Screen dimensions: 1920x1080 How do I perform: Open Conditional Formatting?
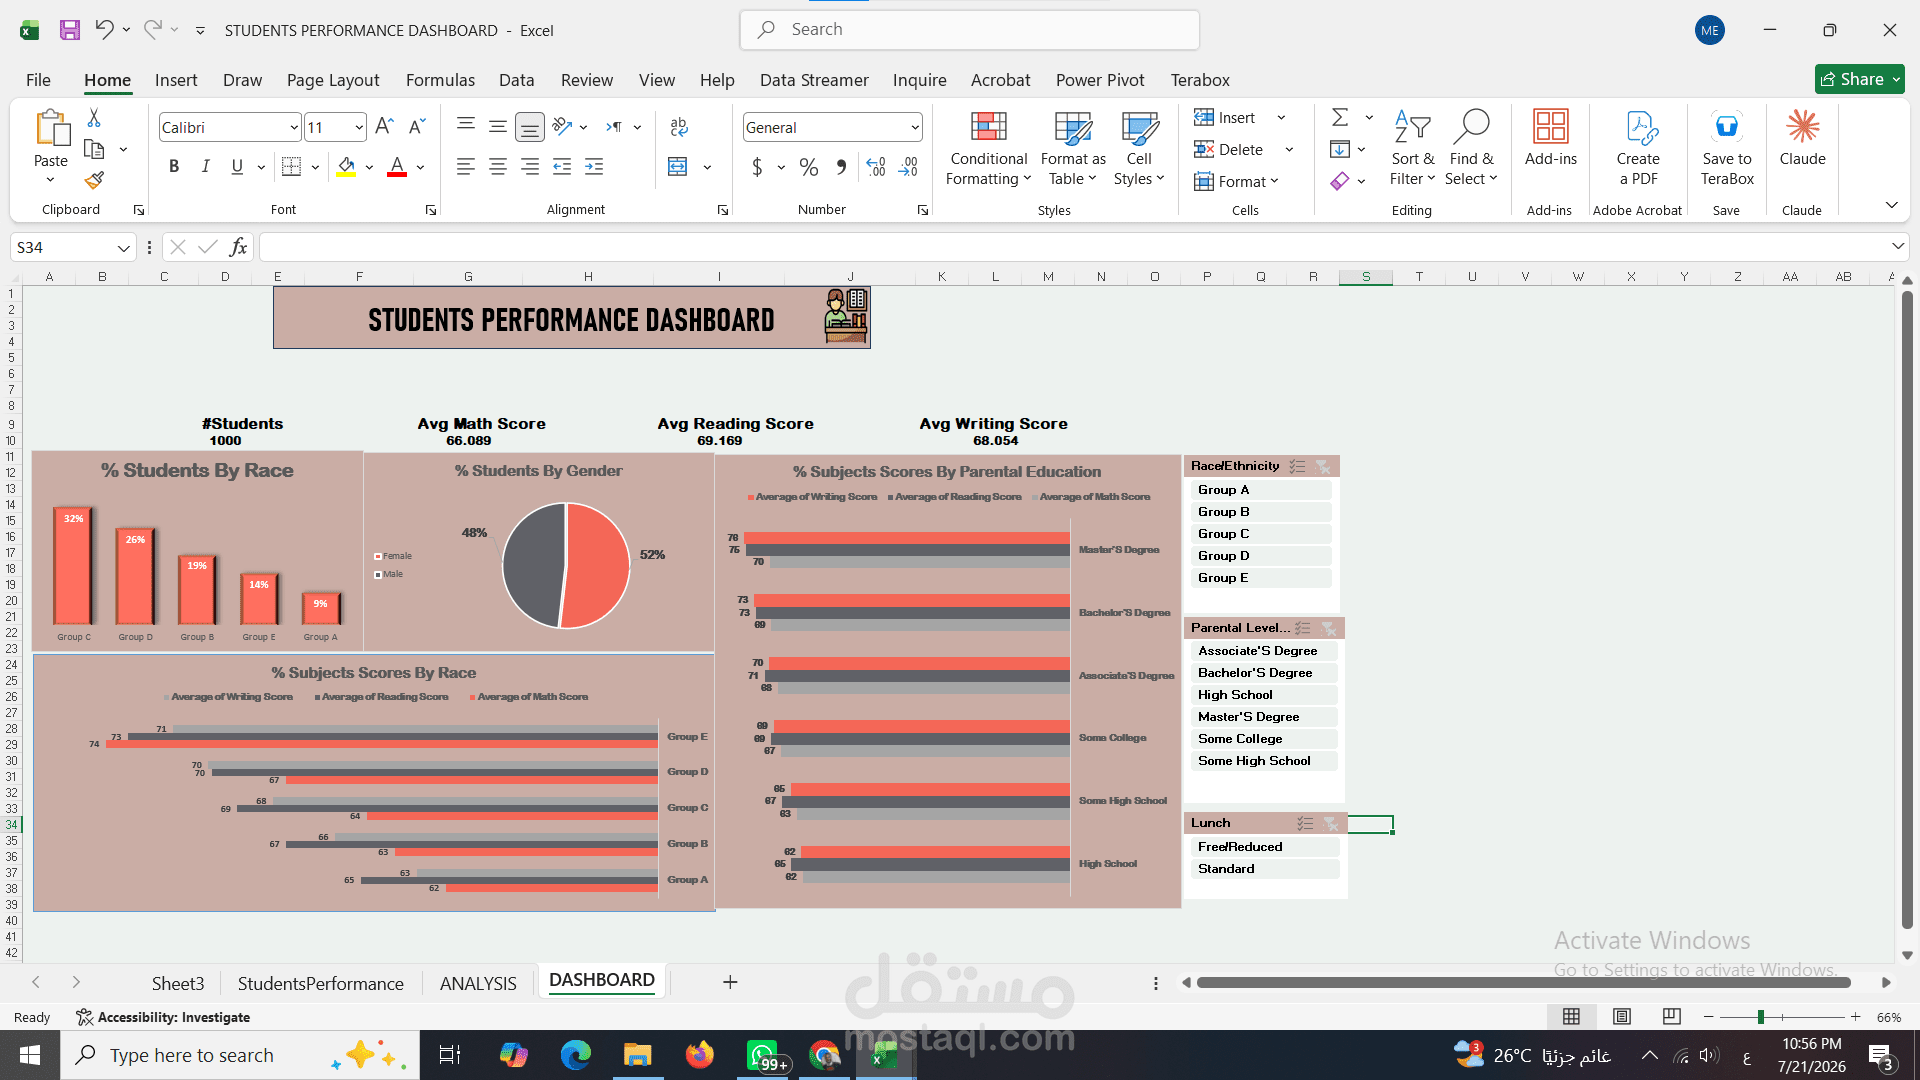click(x=988, y=148)
